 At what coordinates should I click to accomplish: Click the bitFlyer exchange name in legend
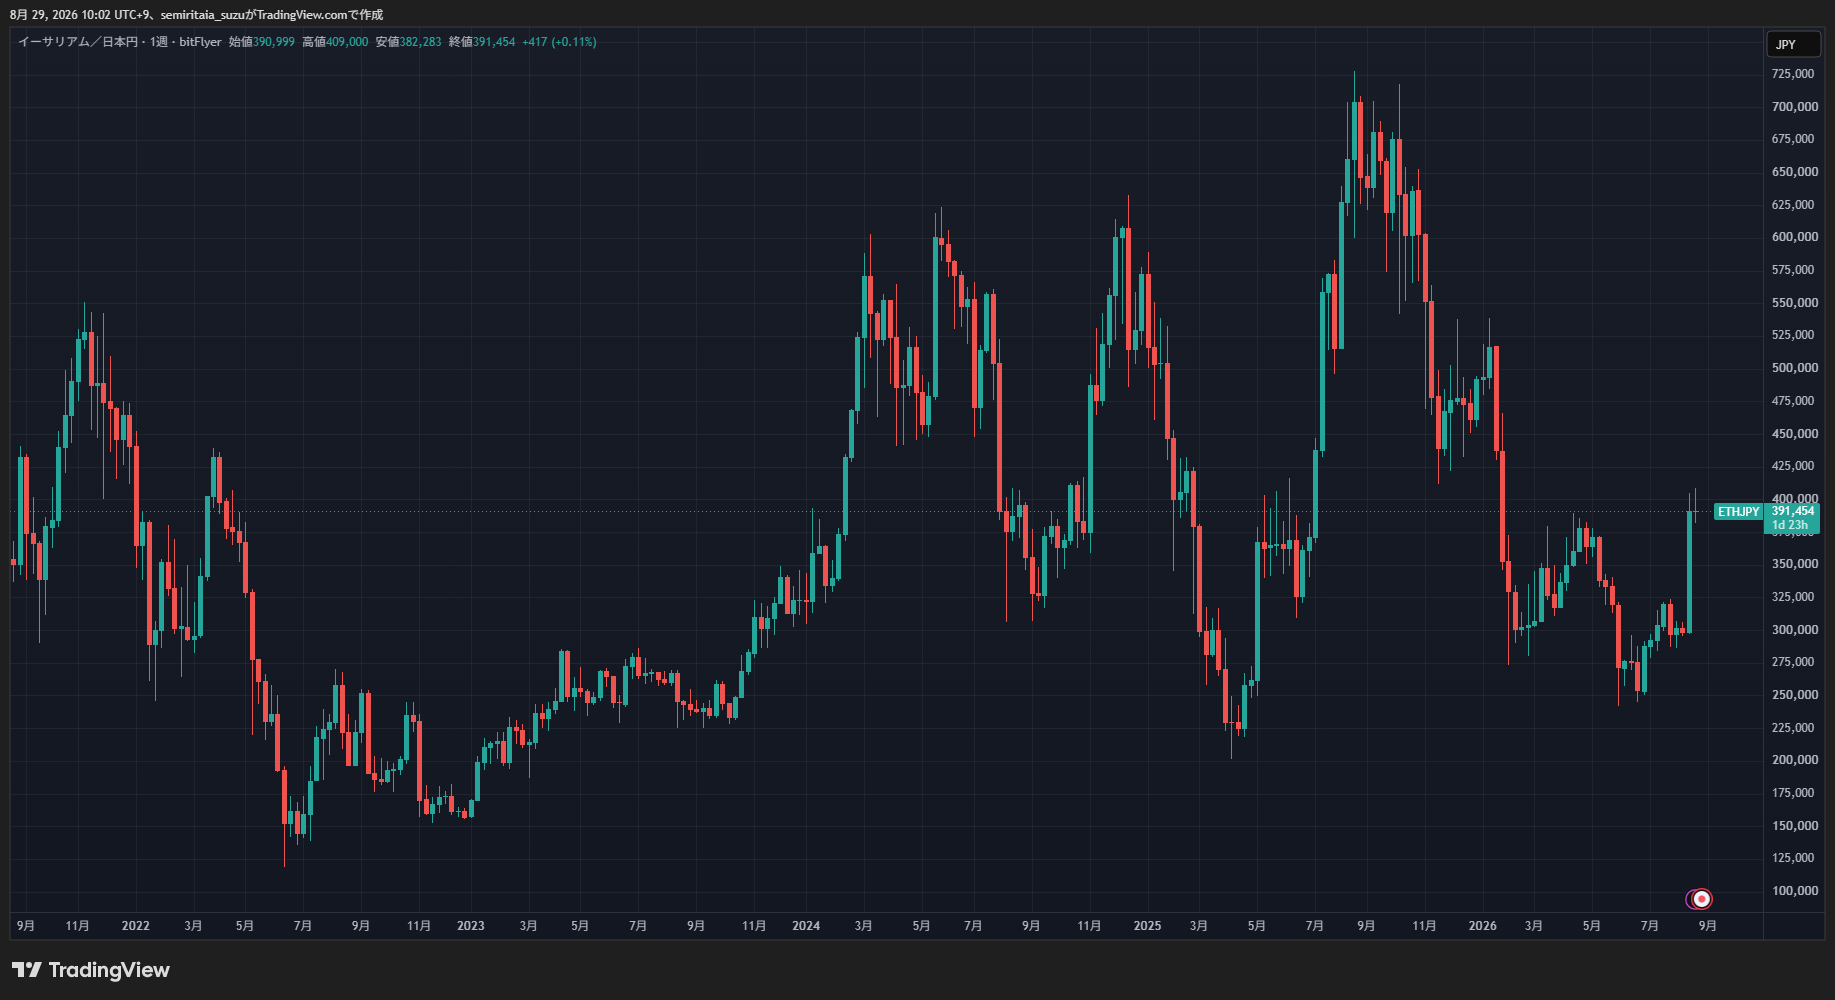tap(200, 42)
